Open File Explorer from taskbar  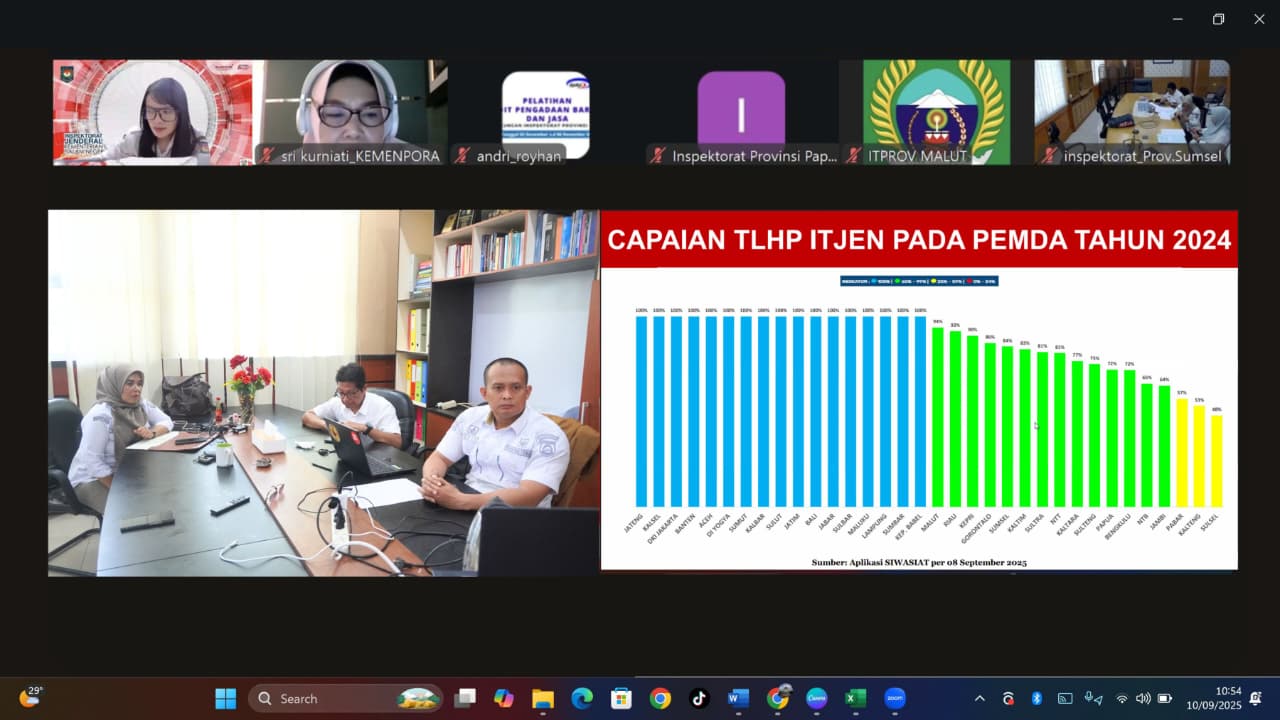click(542, 698)
